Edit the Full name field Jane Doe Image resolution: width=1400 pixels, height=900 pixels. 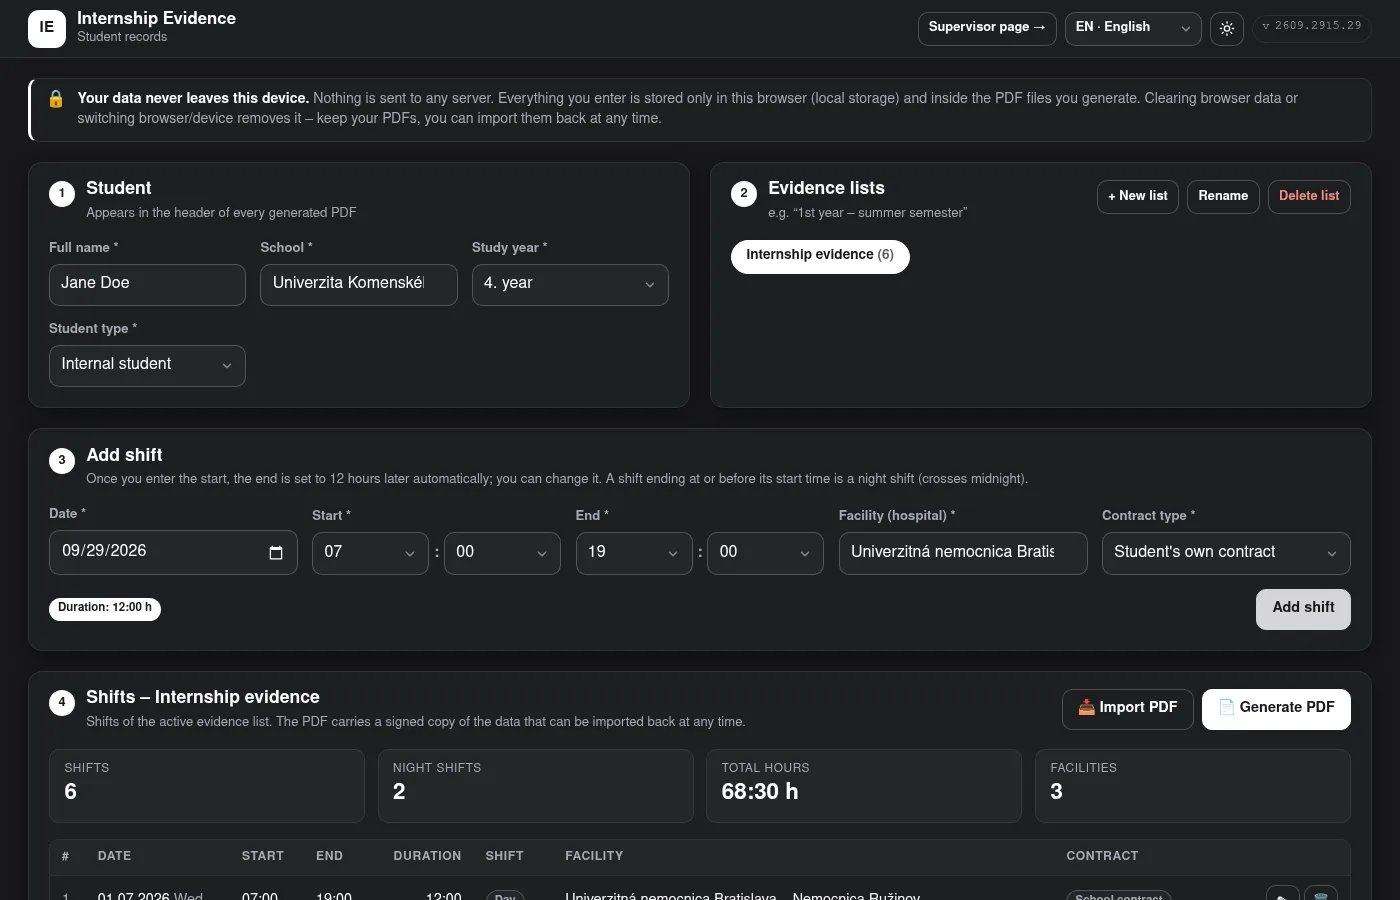(147, 284)
